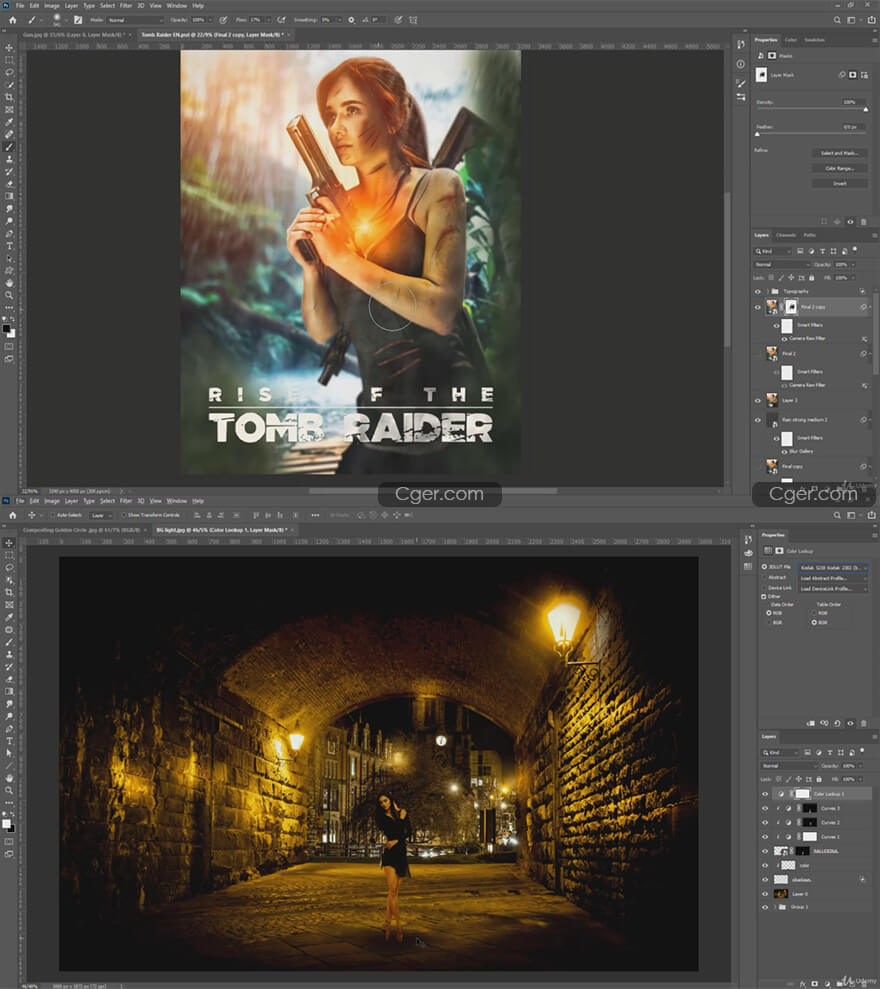
Task: Click lock all icon in top Layers panel
Action: click(812, 278)
